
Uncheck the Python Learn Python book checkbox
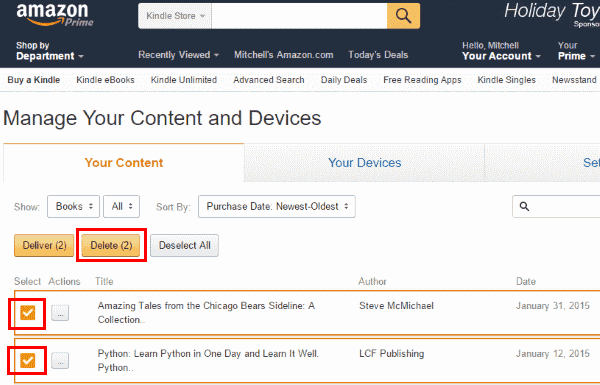pos(28,361)
